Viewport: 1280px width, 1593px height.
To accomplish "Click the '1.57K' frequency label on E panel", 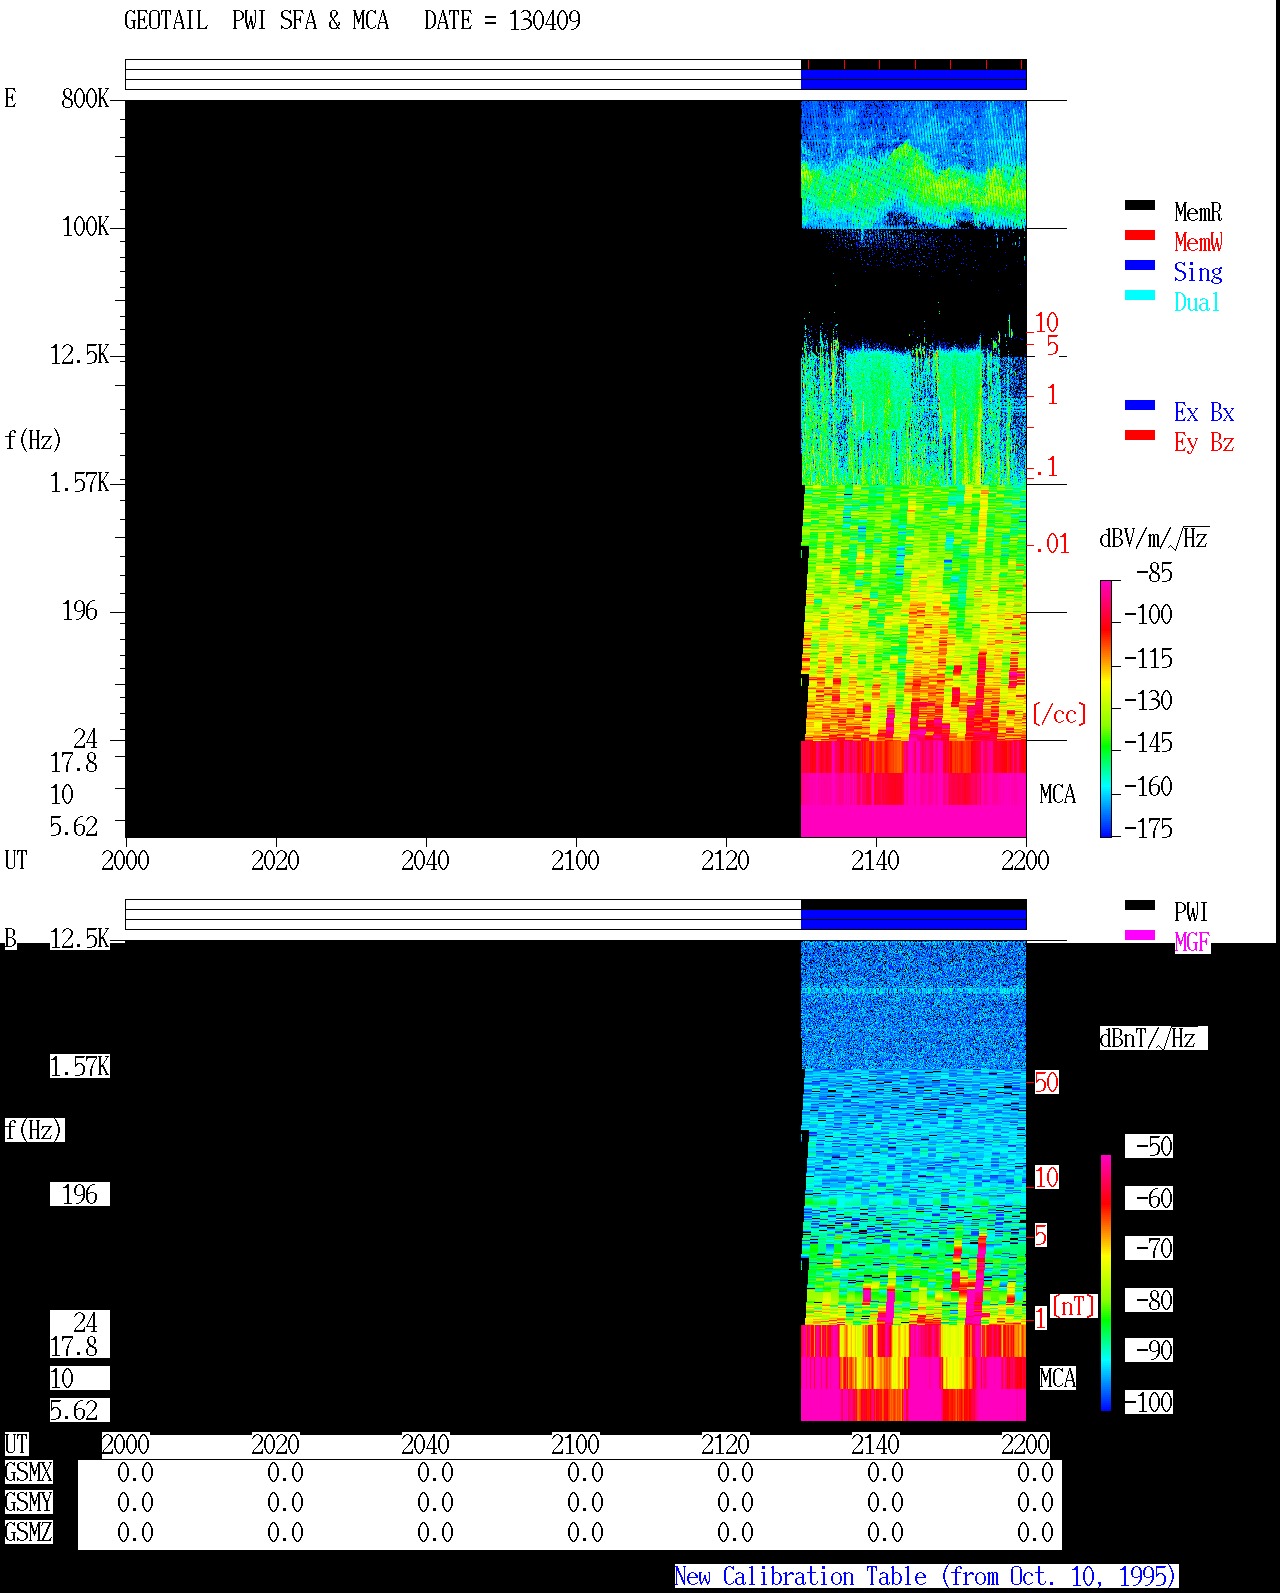I will 80,482.
